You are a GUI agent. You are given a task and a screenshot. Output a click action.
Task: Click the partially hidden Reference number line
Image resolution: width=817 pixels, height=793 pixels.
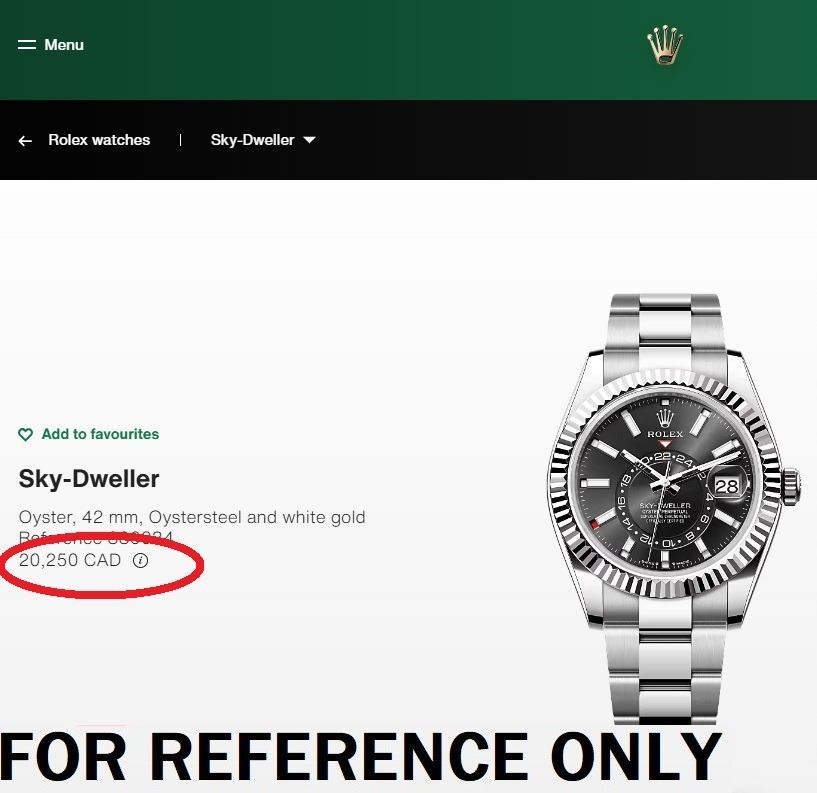pos(96,537)
